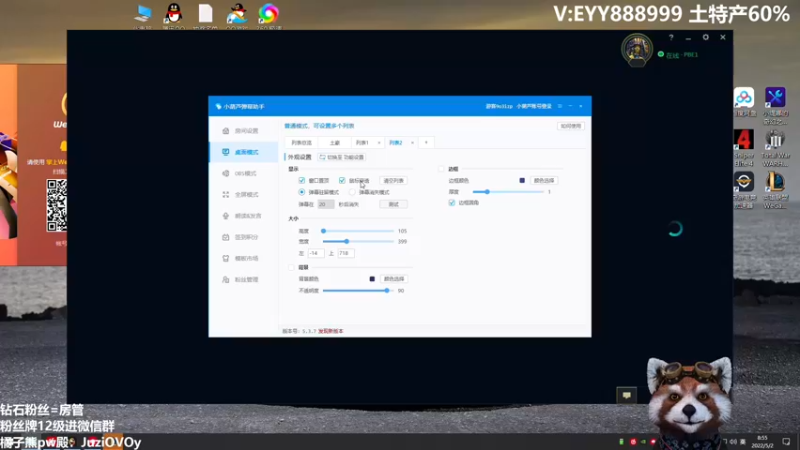Viewport: 800px width, 450px height.
Task: Click the 清空列表 button
Action: [393, 181]
